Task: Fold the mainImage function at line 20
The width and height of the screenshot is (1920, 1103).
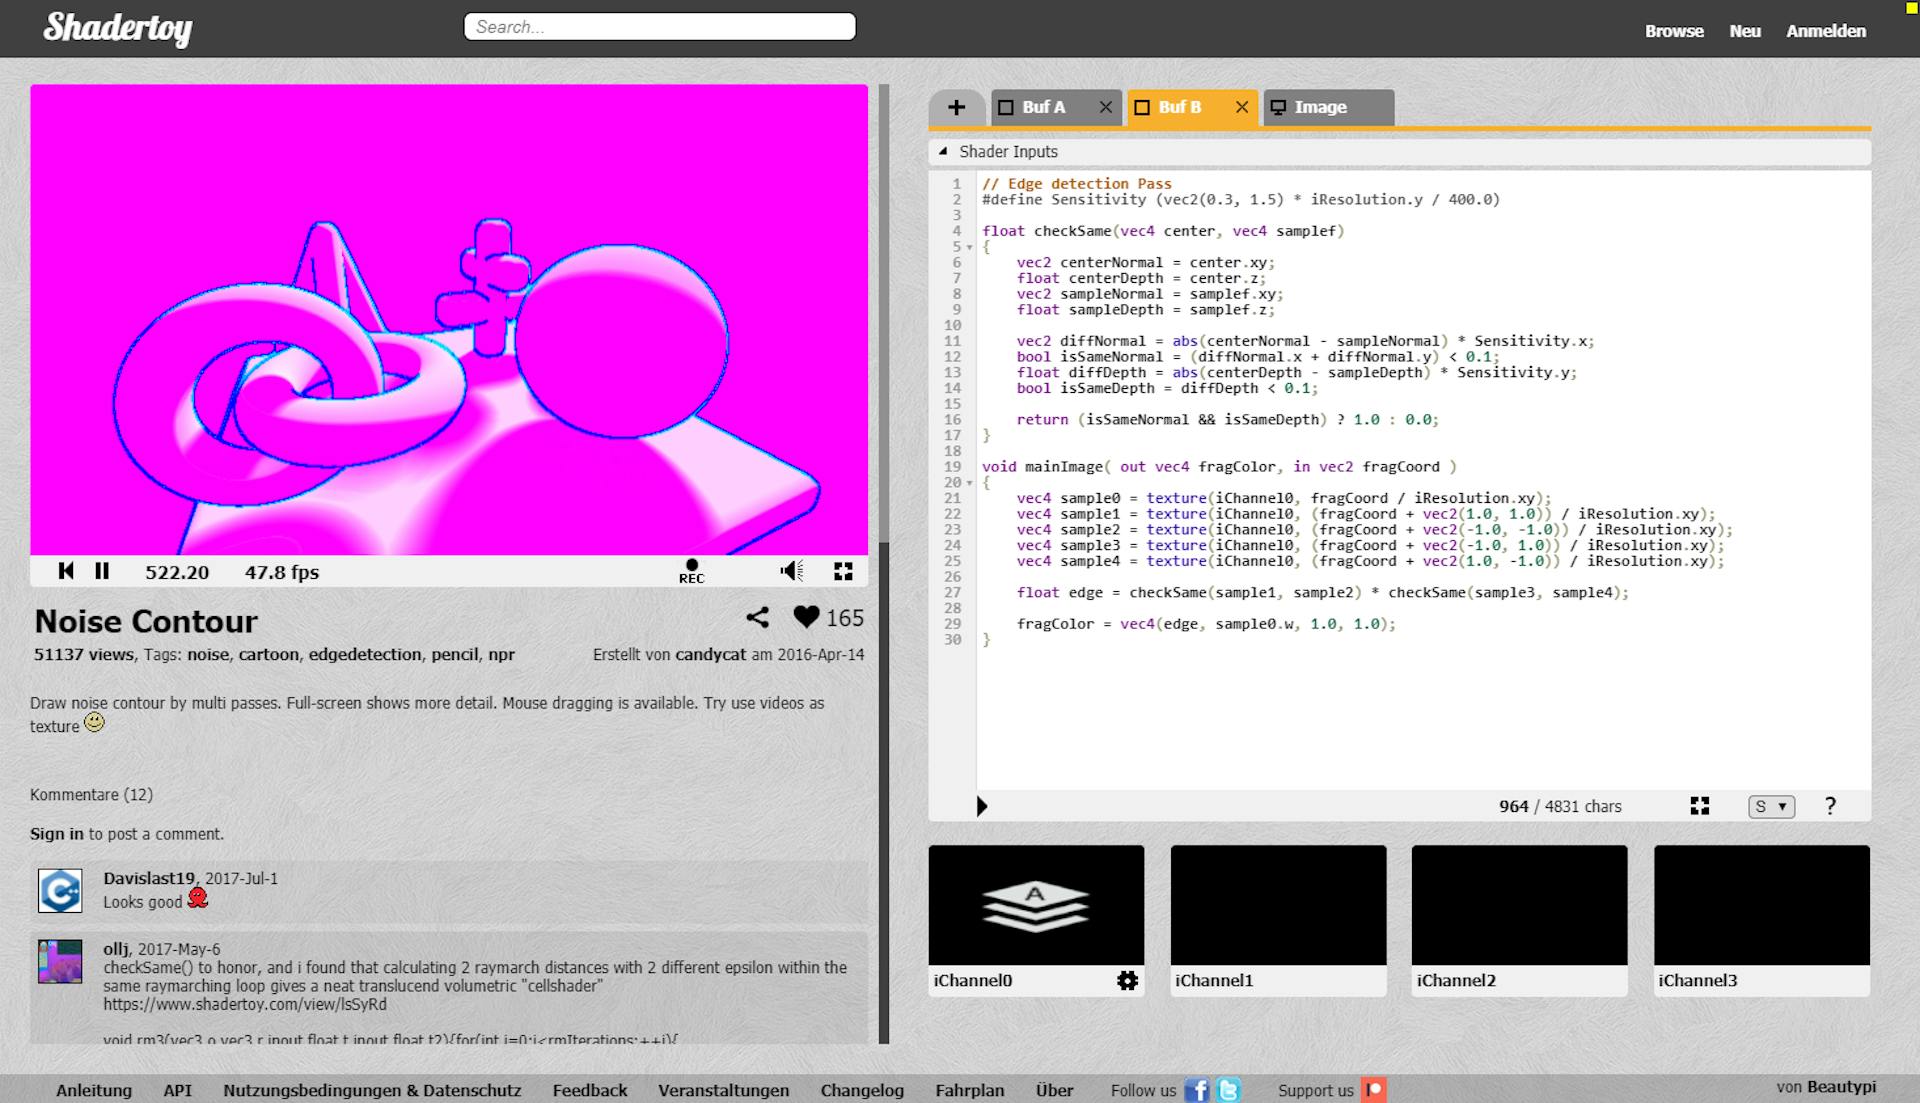Action: coord(968,482)
